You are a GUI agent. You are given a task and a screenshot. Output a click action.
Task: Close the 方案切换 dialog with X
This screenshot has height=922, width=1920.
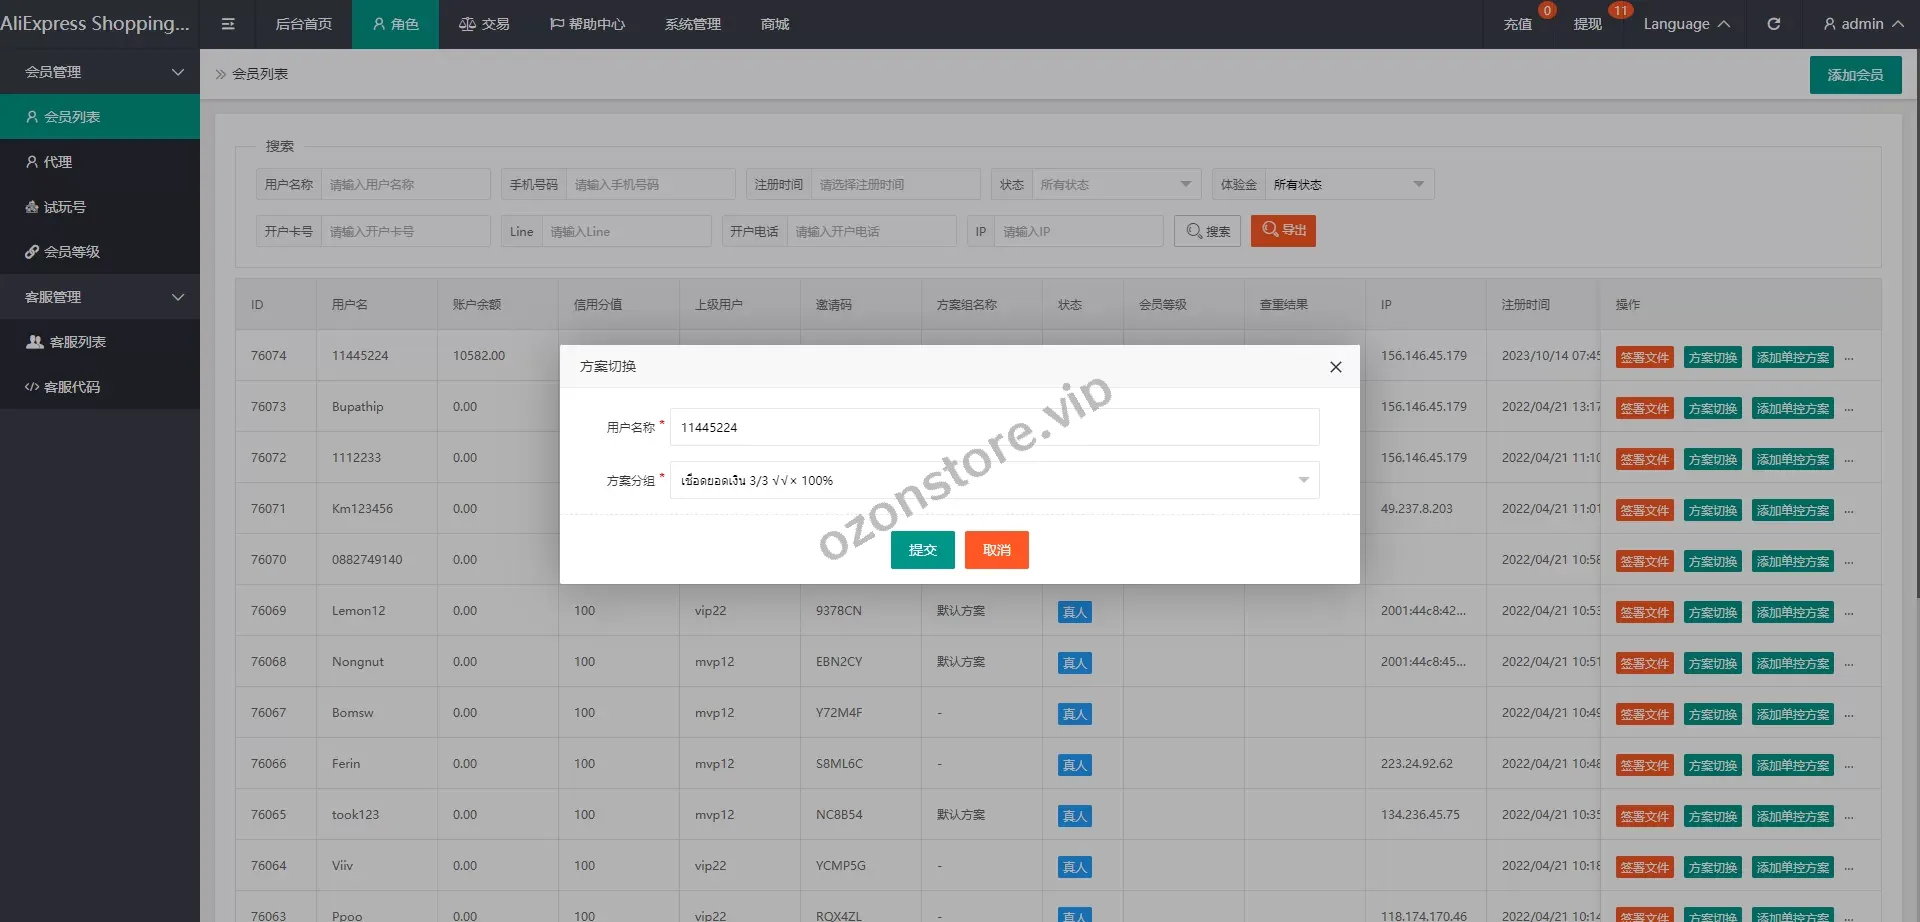[x=1335, y=367]
